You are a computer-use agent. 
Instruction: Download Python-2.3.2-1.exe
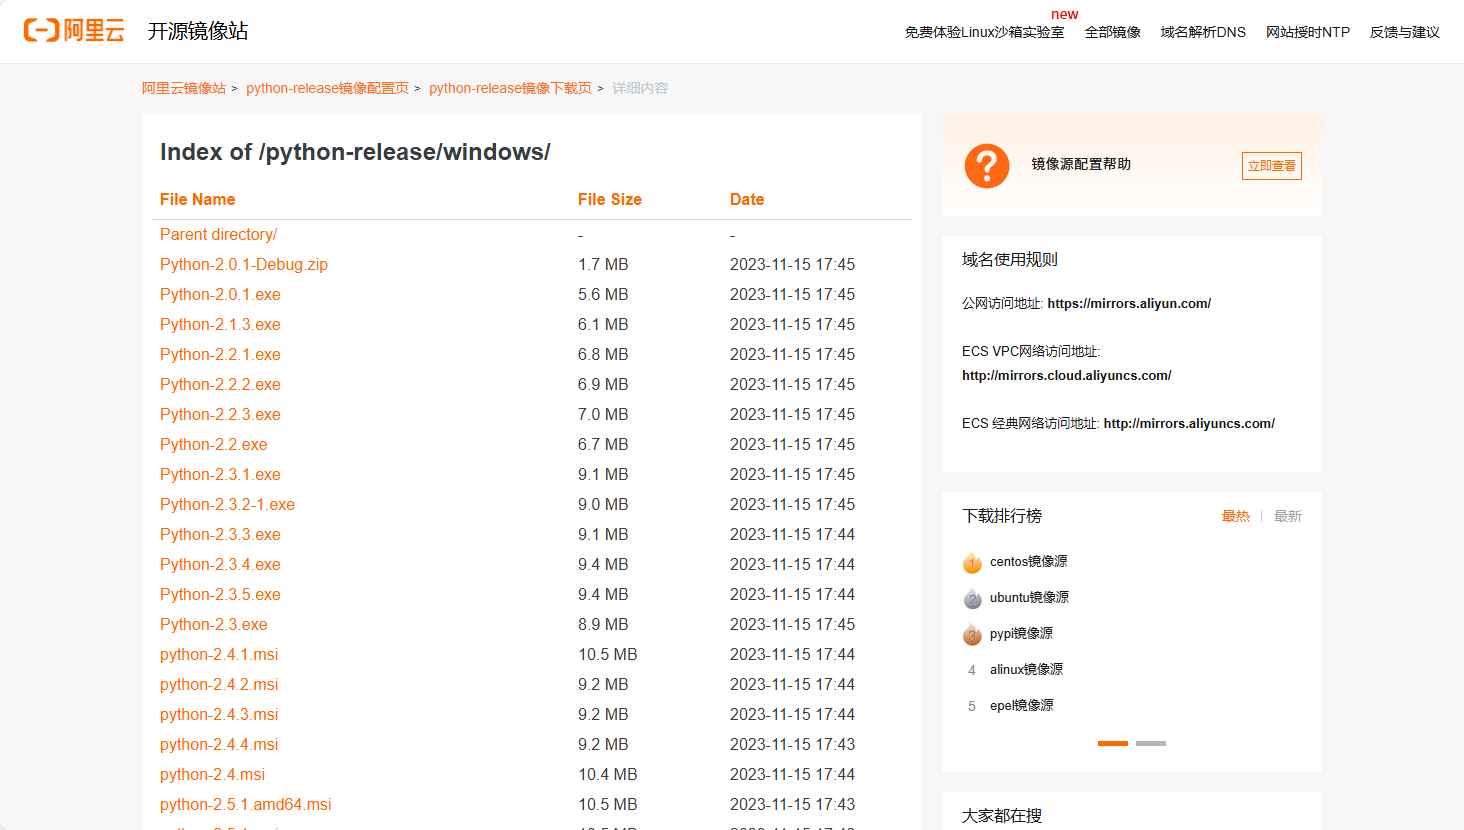(x=227, y=504)
